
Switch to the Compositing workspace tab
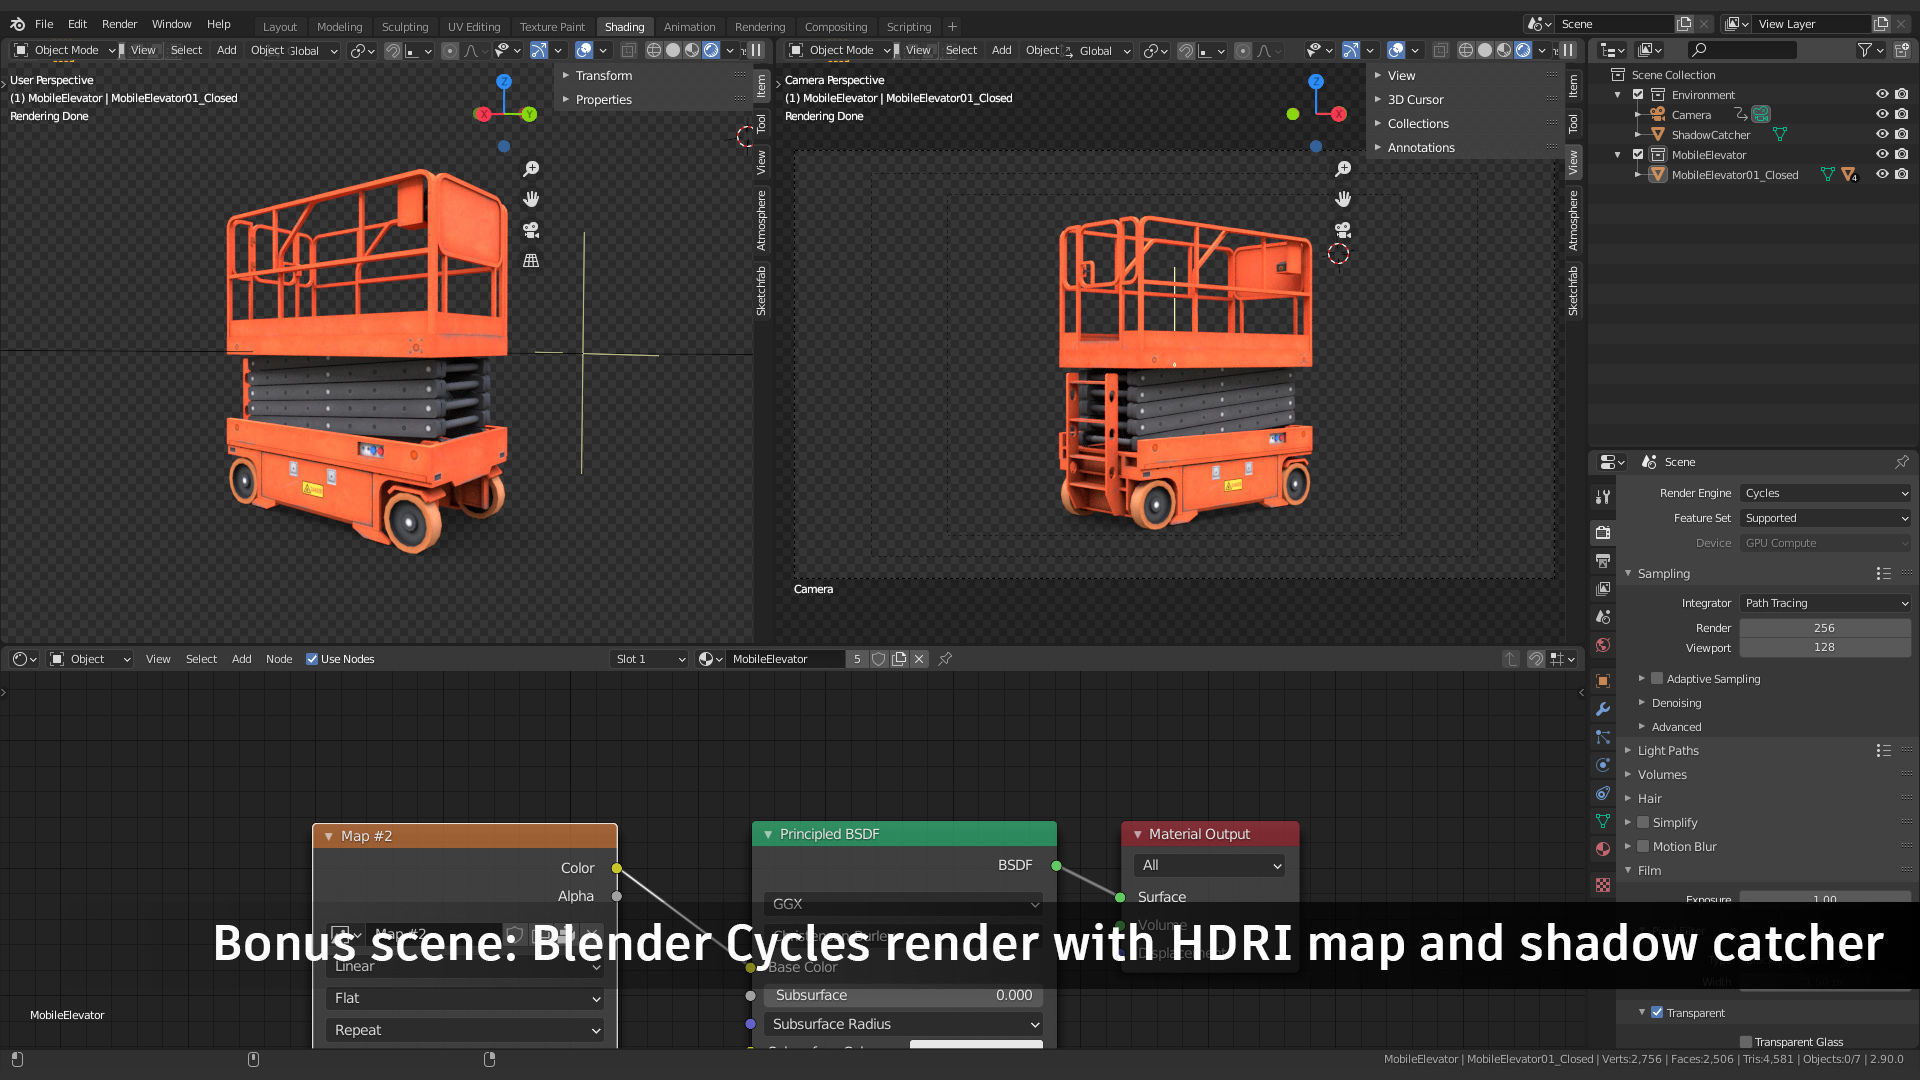835,27
